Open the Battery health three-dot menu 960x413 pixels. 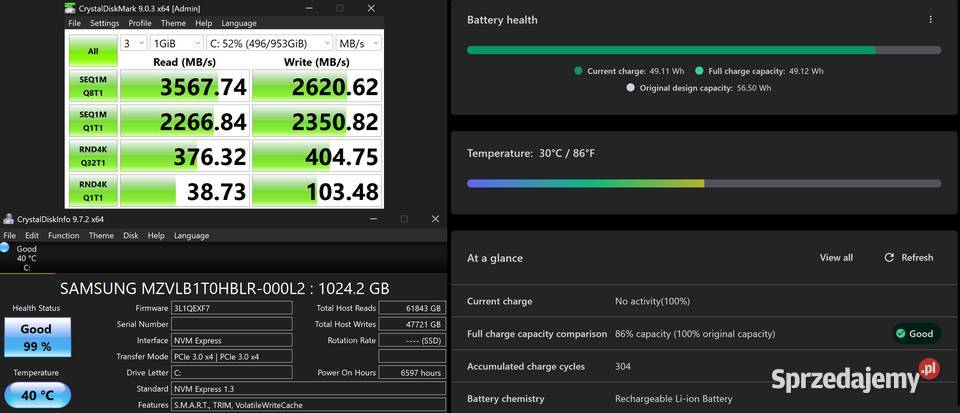click(931, 20)
